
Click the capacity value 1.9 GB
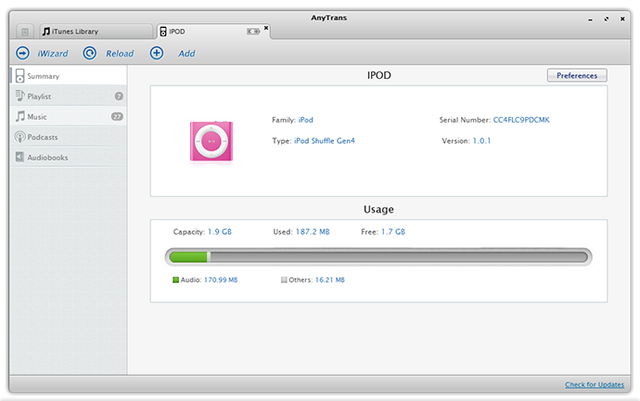[220, 232]
